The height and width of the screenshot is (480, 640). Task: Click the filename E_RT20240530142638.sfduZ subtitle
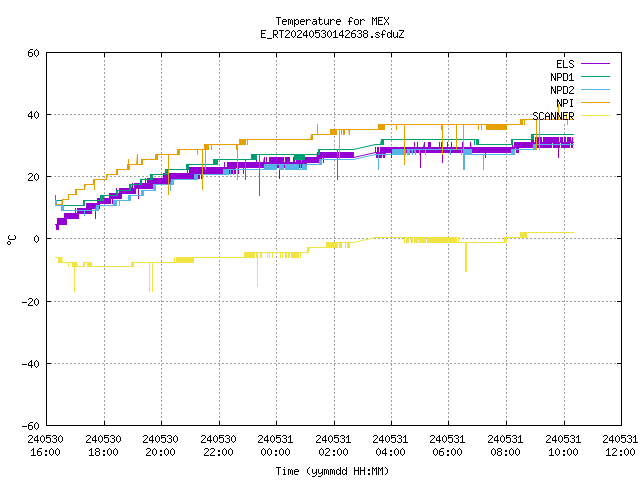[x=332, y=34]
